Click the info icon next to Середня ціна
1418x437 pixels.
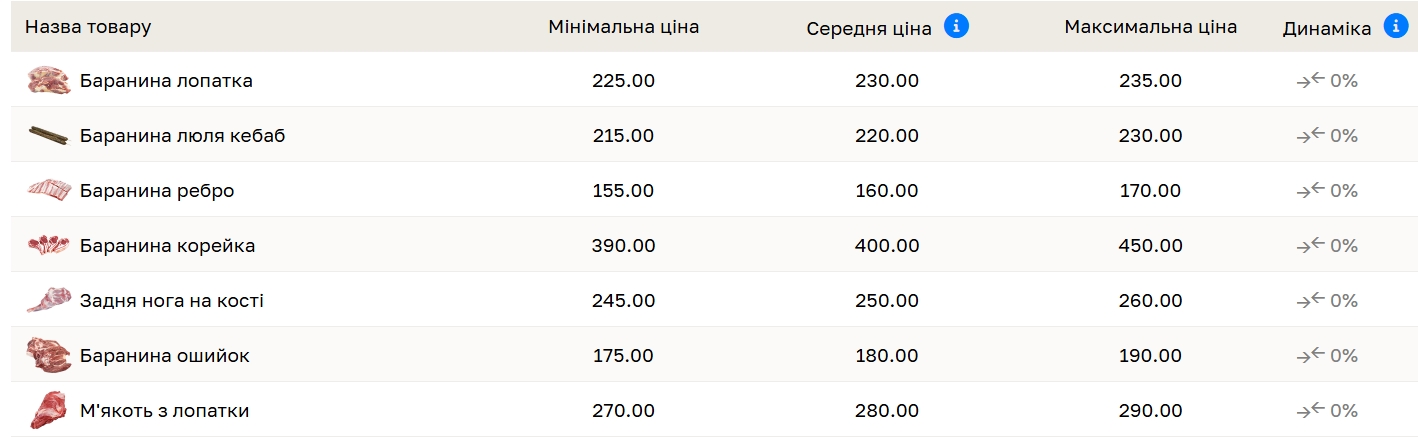(956, 27)
